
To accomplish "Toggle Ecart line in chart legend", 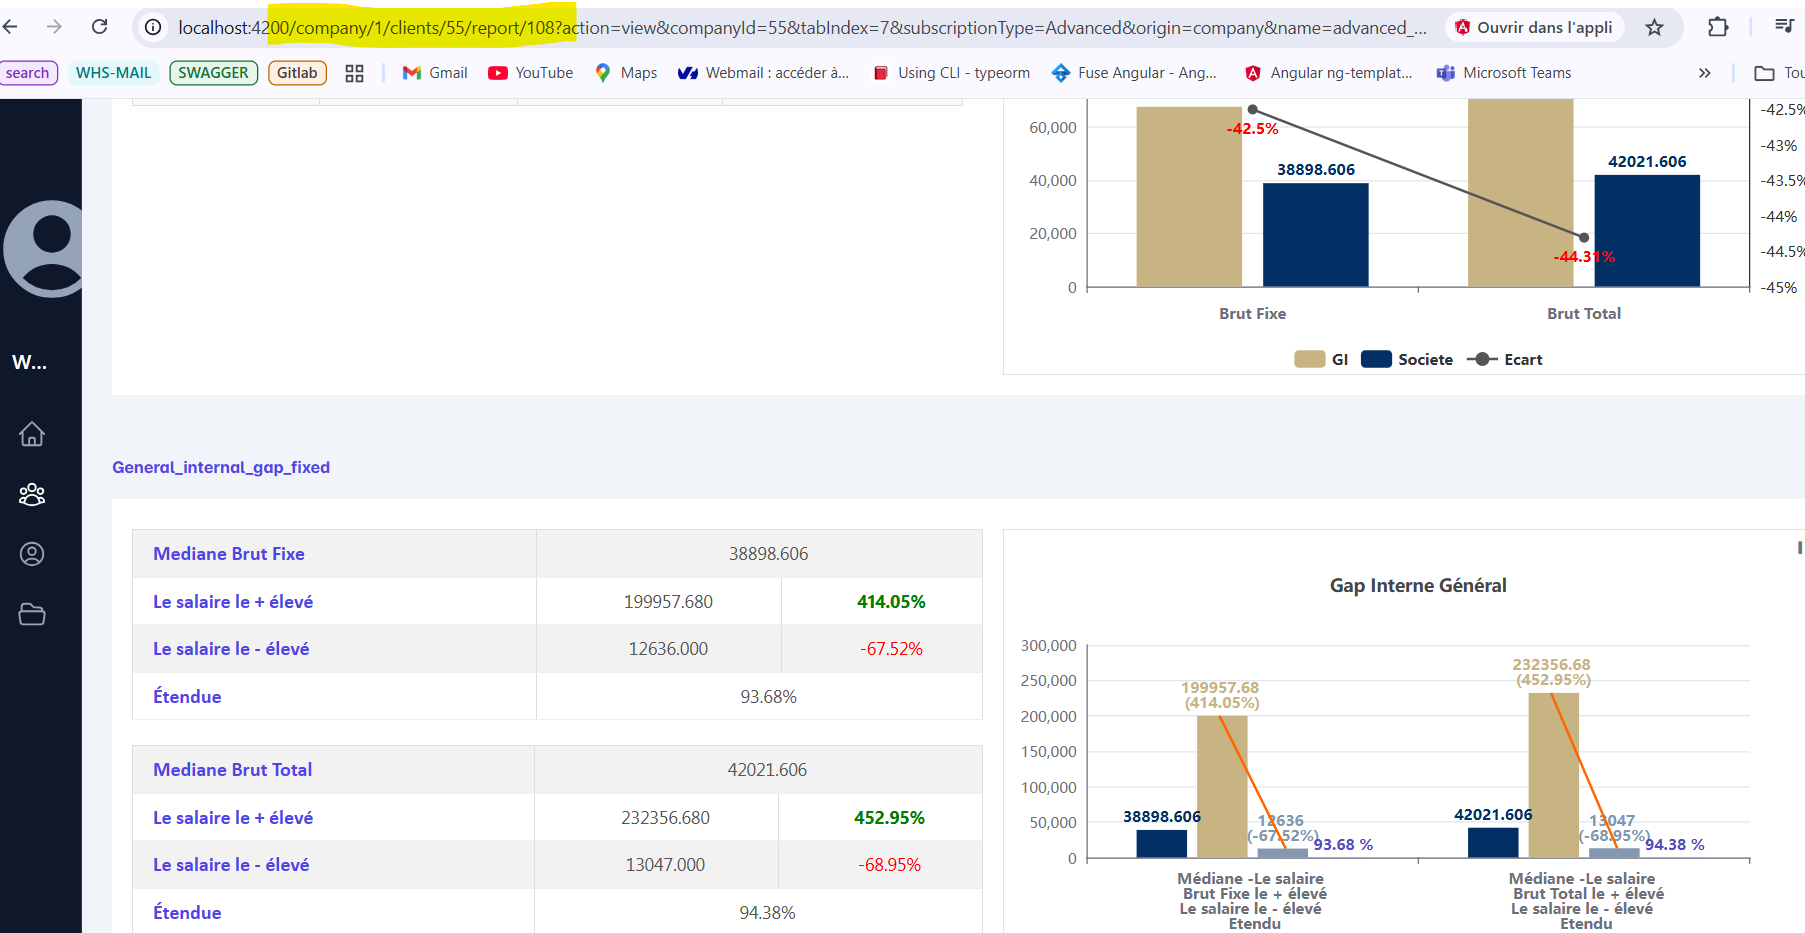I will pyautogui.click(x=1505, y=359).
